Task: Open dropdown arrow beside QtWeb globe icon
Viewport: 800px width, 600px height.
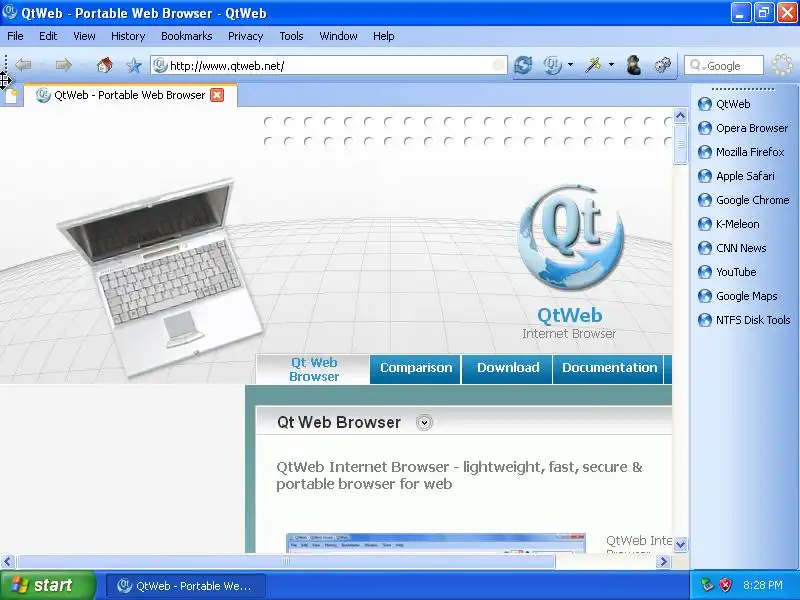Action: pyautogui.click(x=570, y=65)
